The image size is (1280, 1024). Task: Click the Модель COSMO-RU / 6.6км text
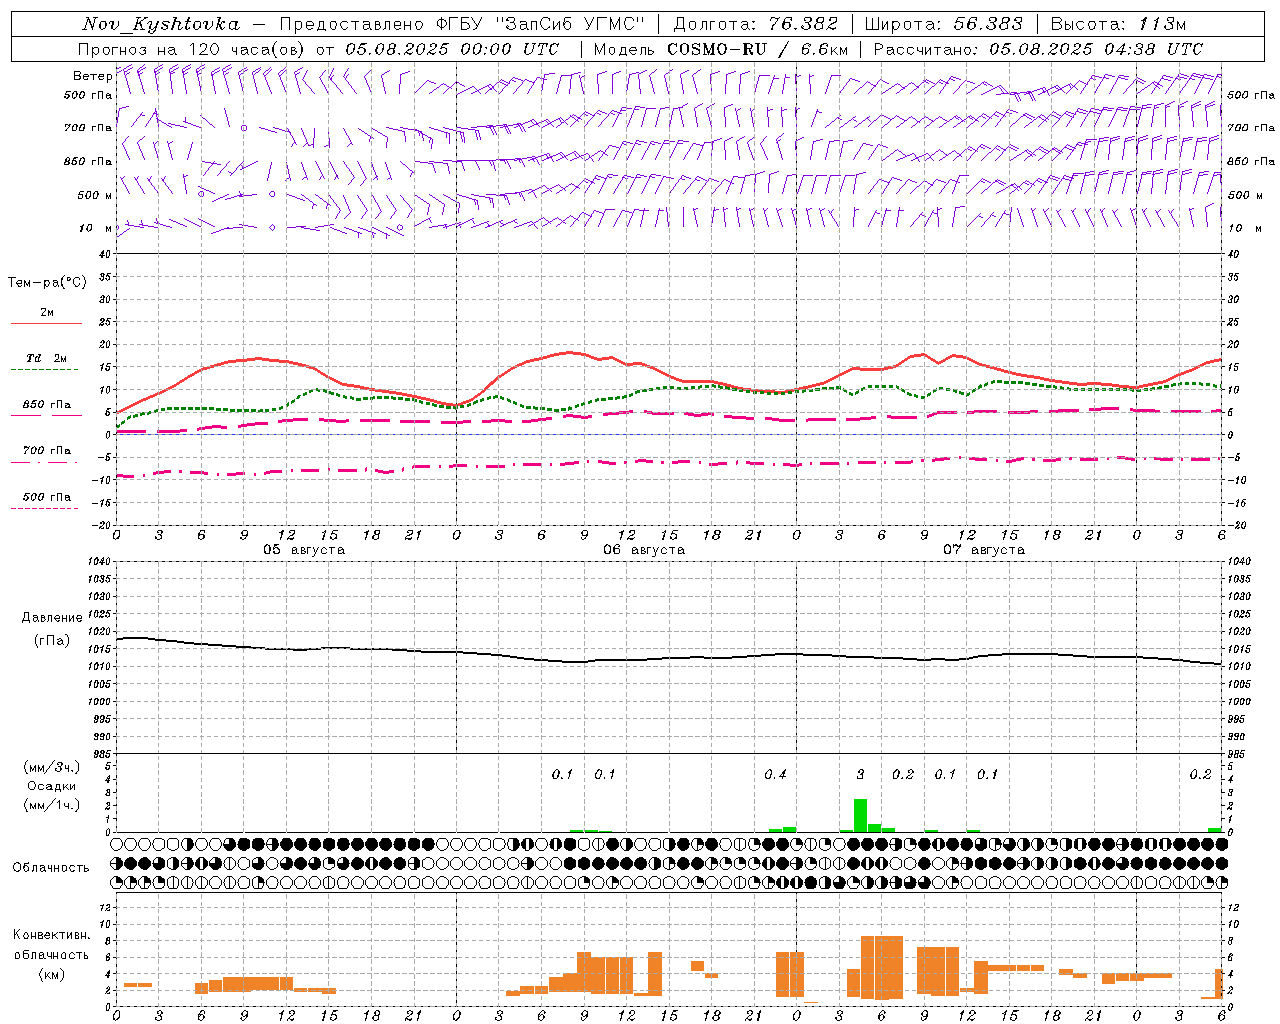(721, 49)
